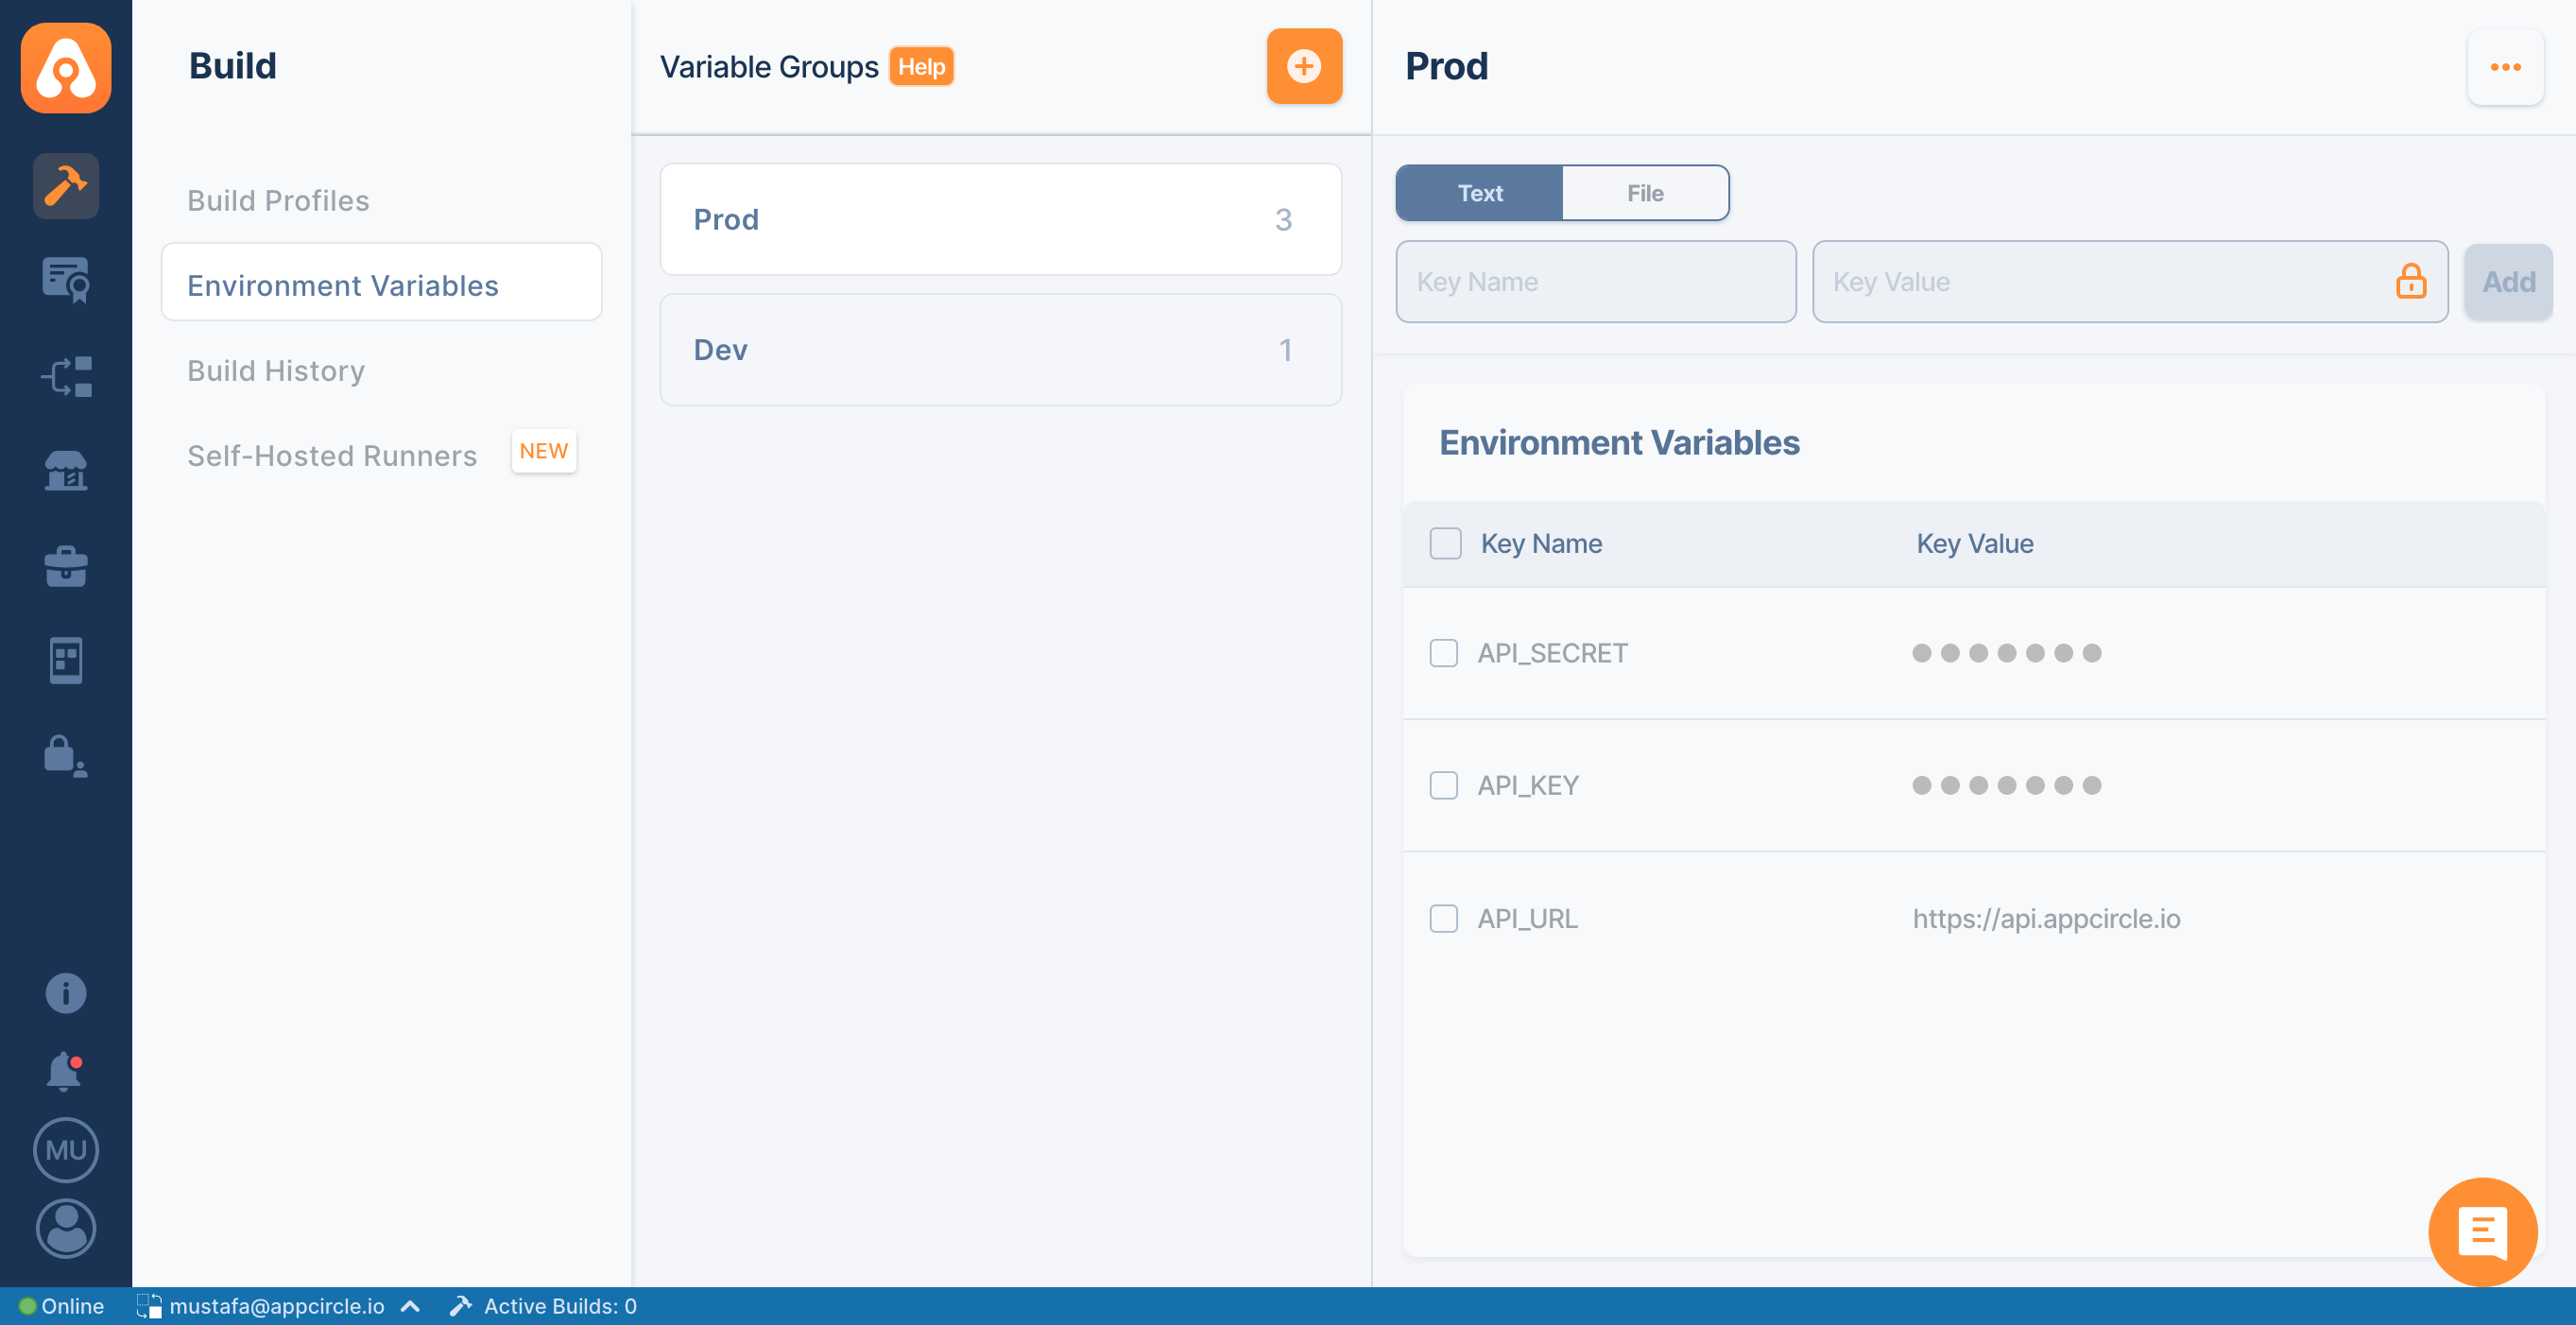The image size is (2576, 1325).
Task: Click the Key Value column header
Action: [x=1974, y=543]
